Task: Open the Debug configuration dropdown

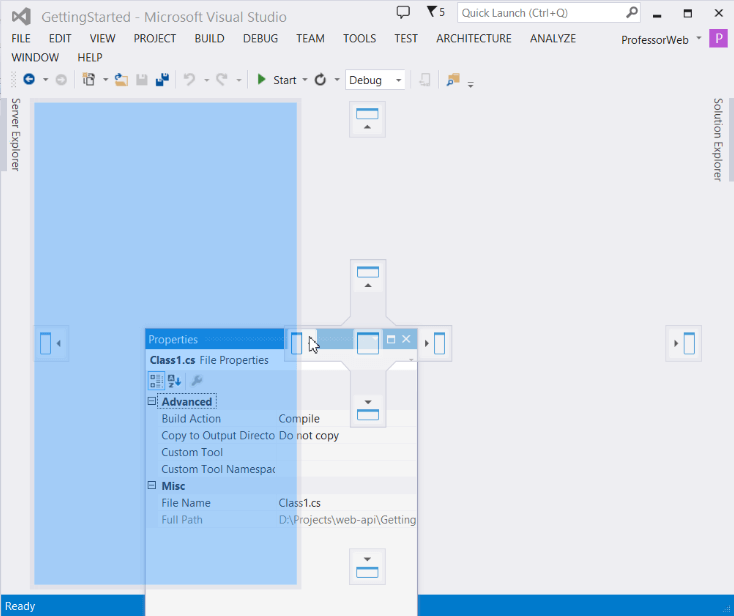Action: click(x=375, y=80)
